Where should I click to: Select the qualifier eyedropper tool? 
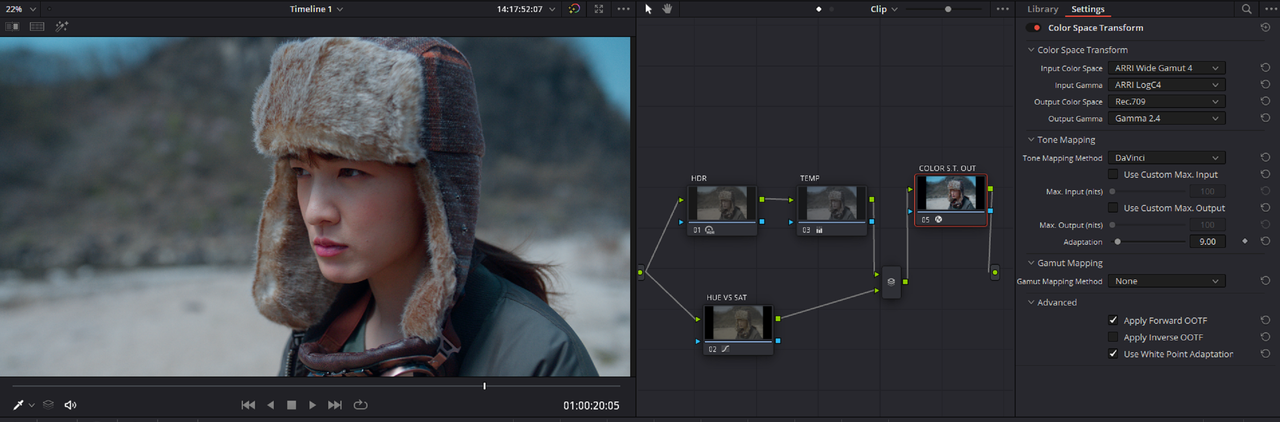coord(19,405)
